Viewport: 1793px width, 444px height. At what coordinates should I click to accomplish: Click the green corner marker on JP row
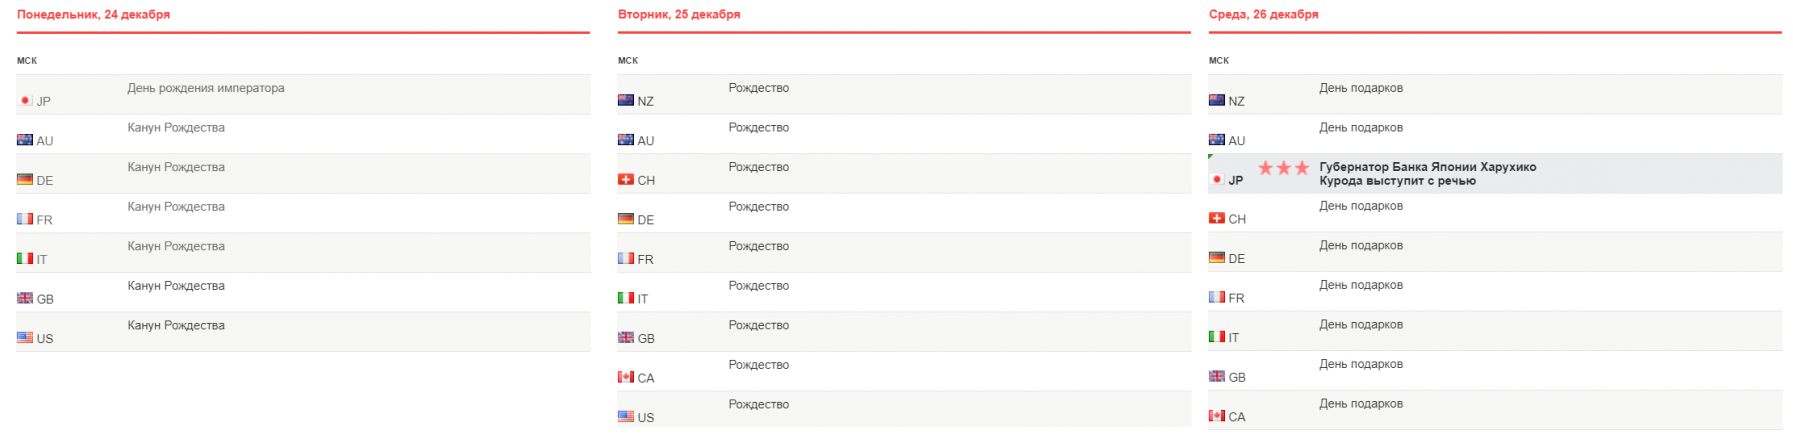pyautogui.click(x=1211, y=157)
